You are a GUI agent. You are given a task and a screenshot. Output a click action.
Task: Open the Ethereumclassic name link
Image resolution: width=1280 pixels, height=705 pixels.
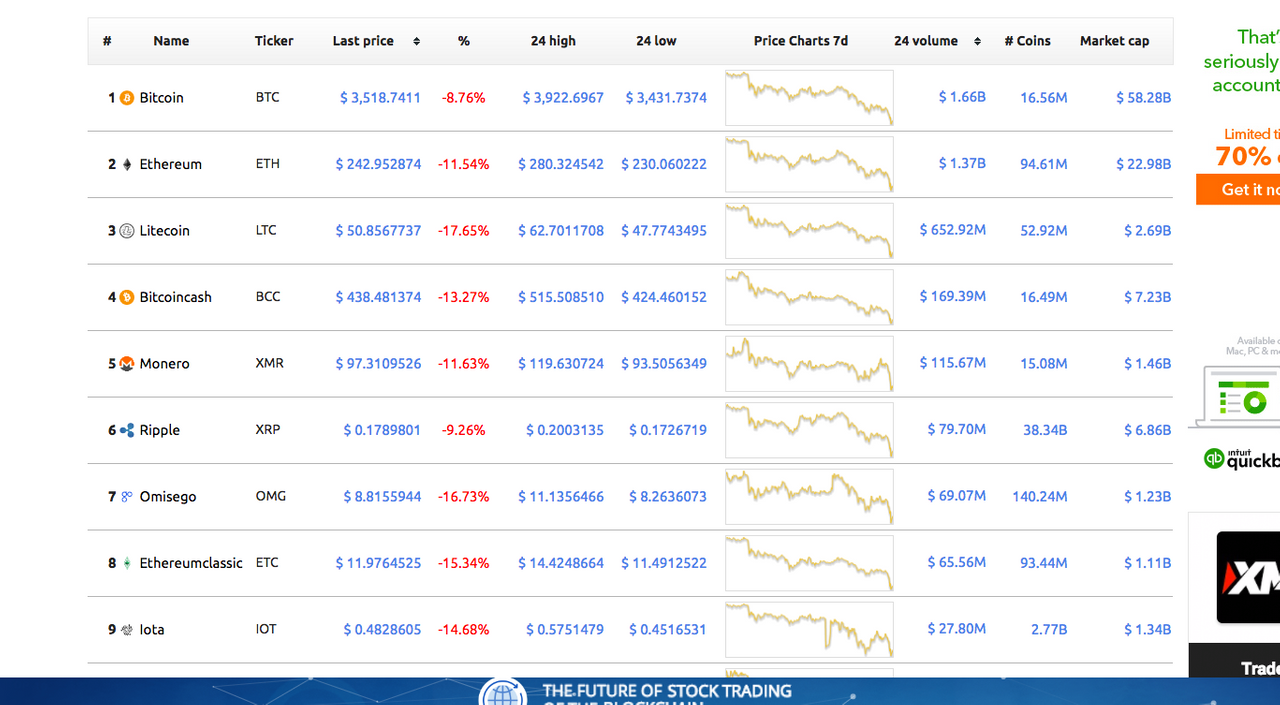(191, 563)
